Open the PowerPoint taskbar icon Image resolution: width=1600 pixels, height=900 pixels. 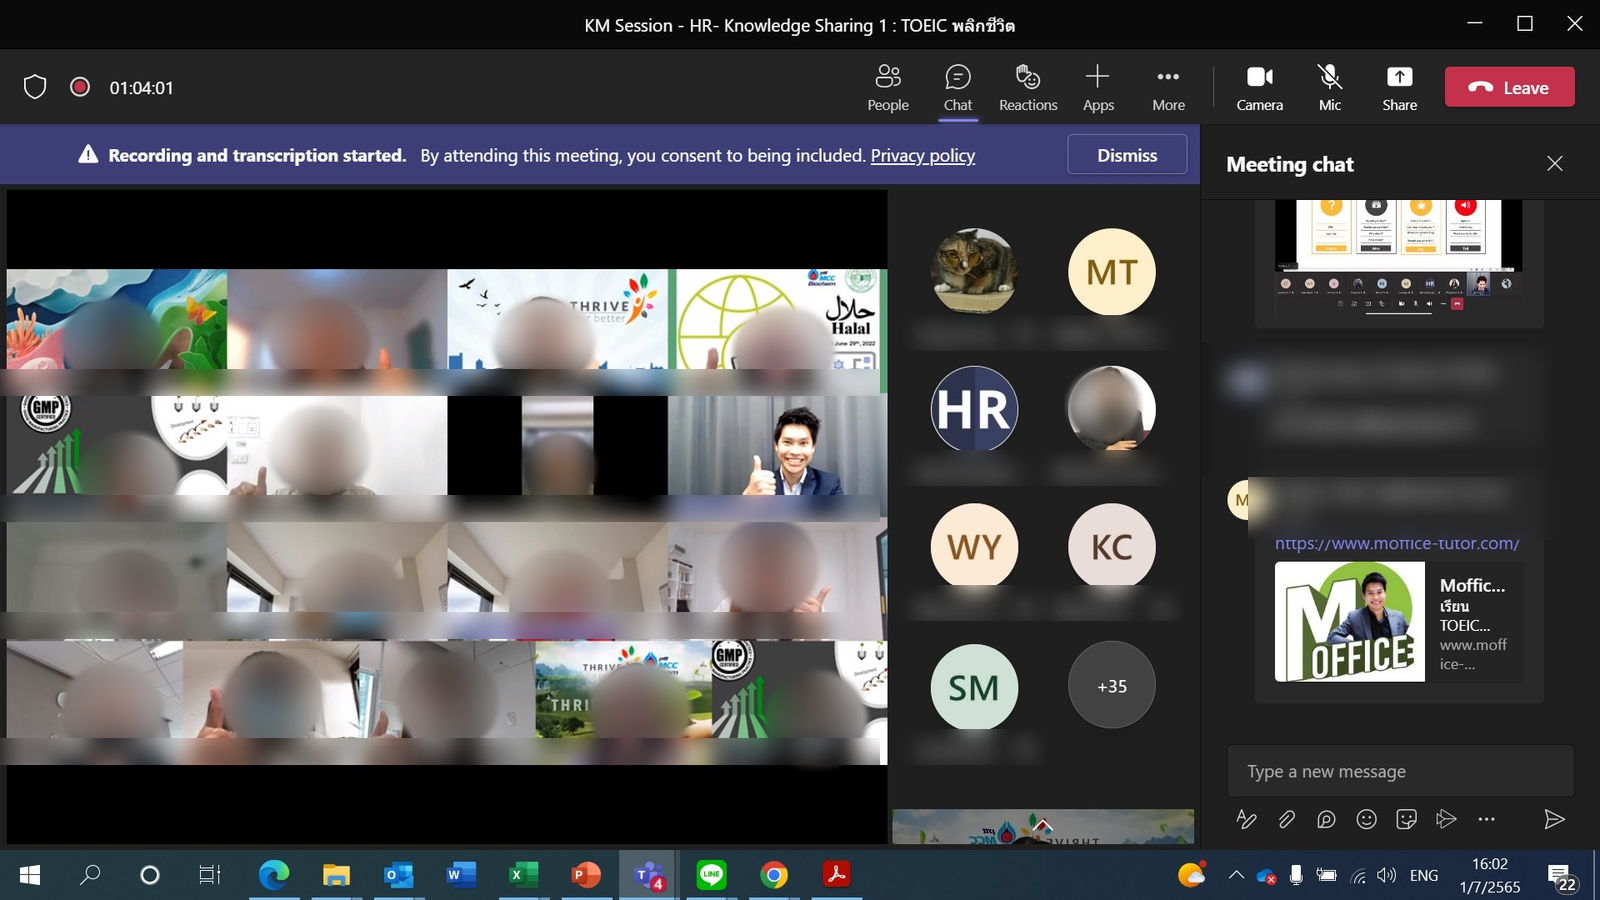586,875
